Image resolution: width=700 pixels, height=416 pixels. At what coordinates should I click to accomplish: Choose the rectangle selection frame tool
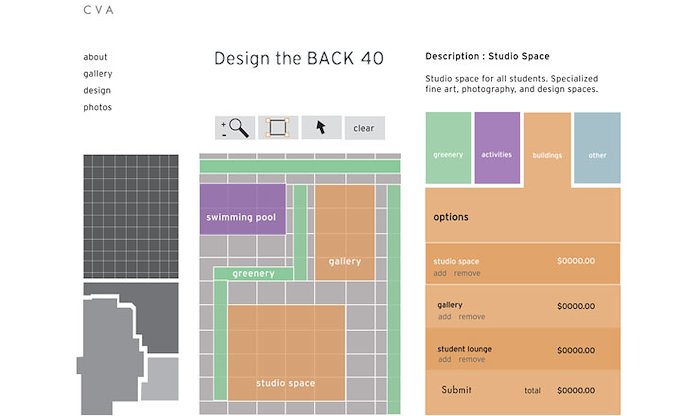click(278, 128)
